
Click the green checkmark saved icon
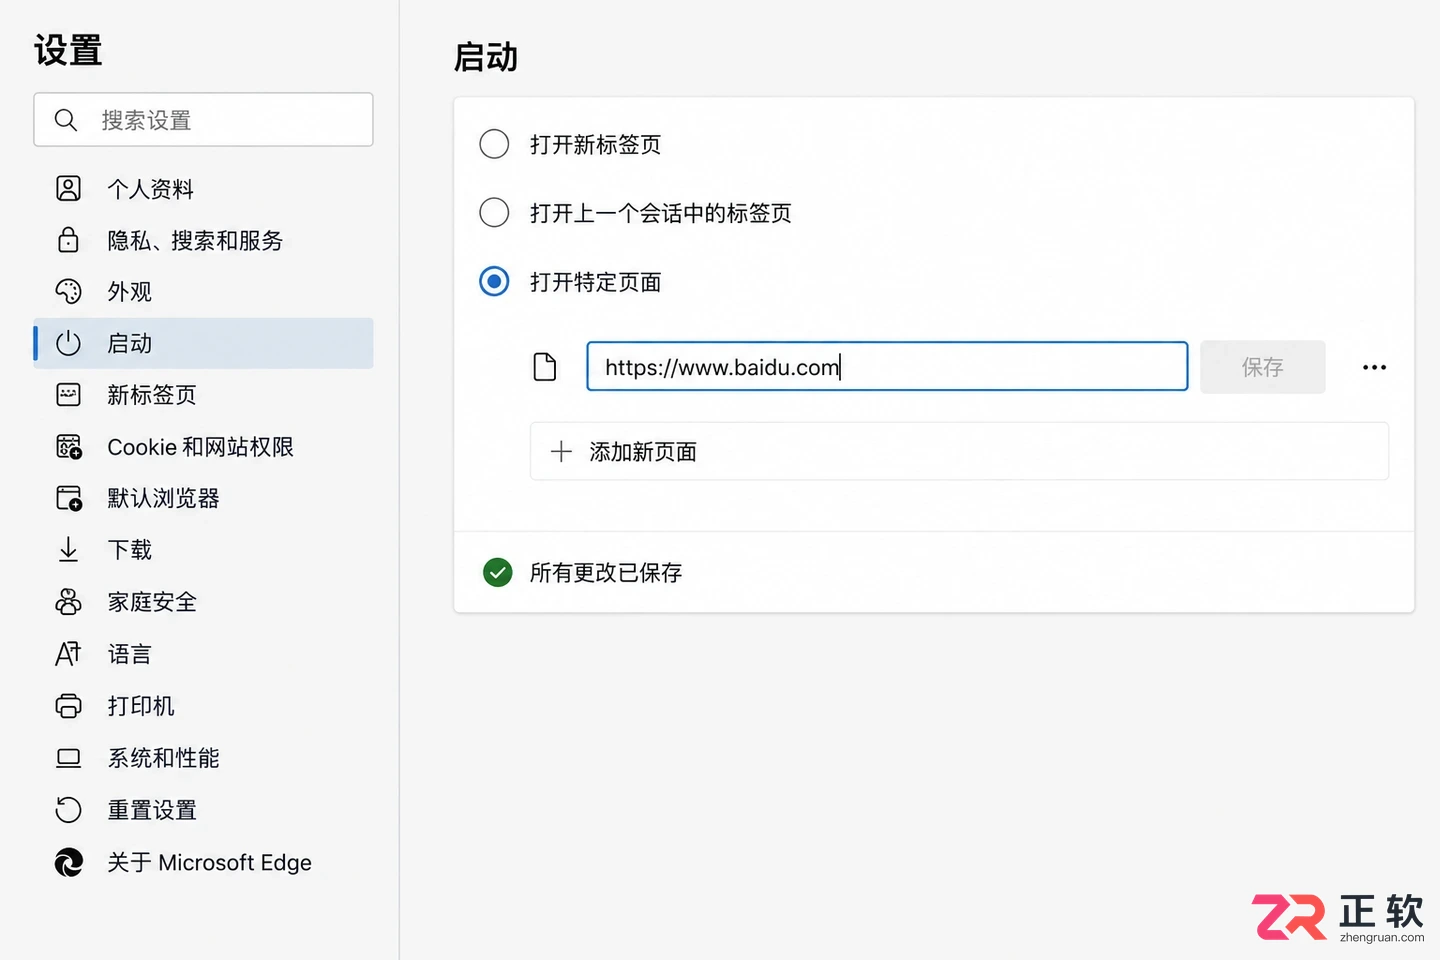[x=497, y=572]
